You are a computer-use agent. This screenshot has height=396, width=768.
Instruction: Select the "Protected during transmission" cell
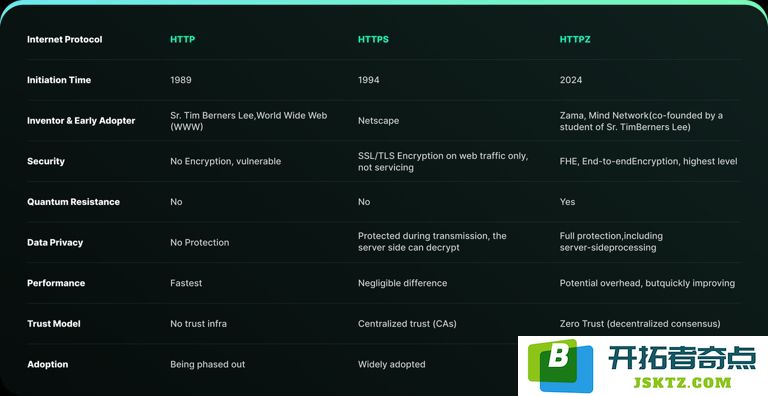click(x=432, y=242)
